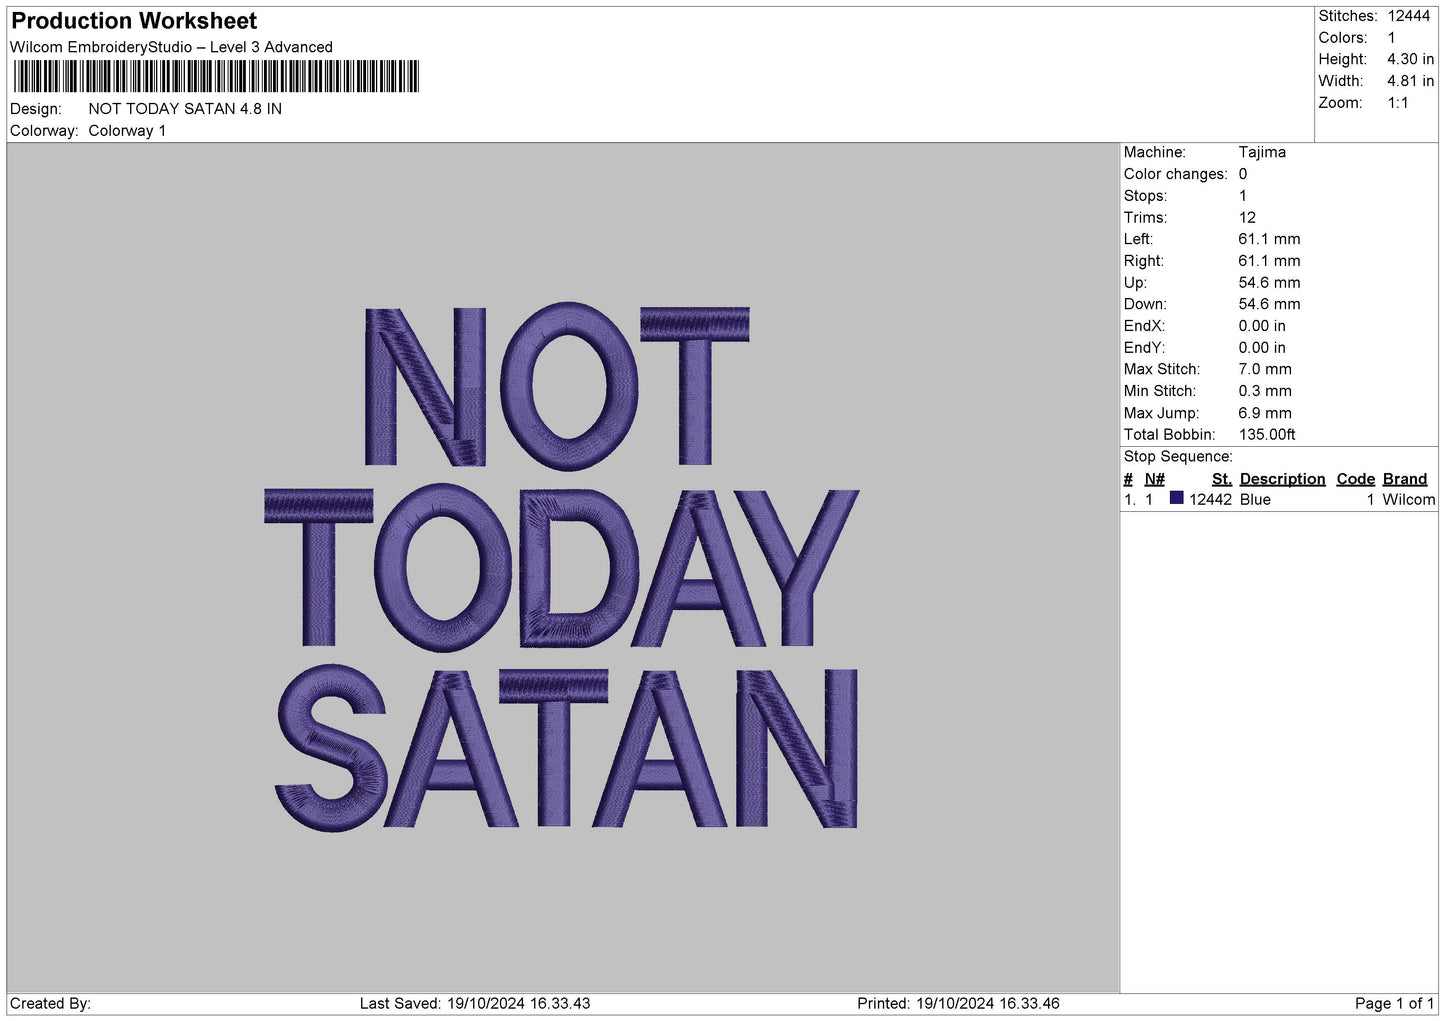Click the embroidered word NOT in the preview
1445x1021 pixels.
pos(557,387)
